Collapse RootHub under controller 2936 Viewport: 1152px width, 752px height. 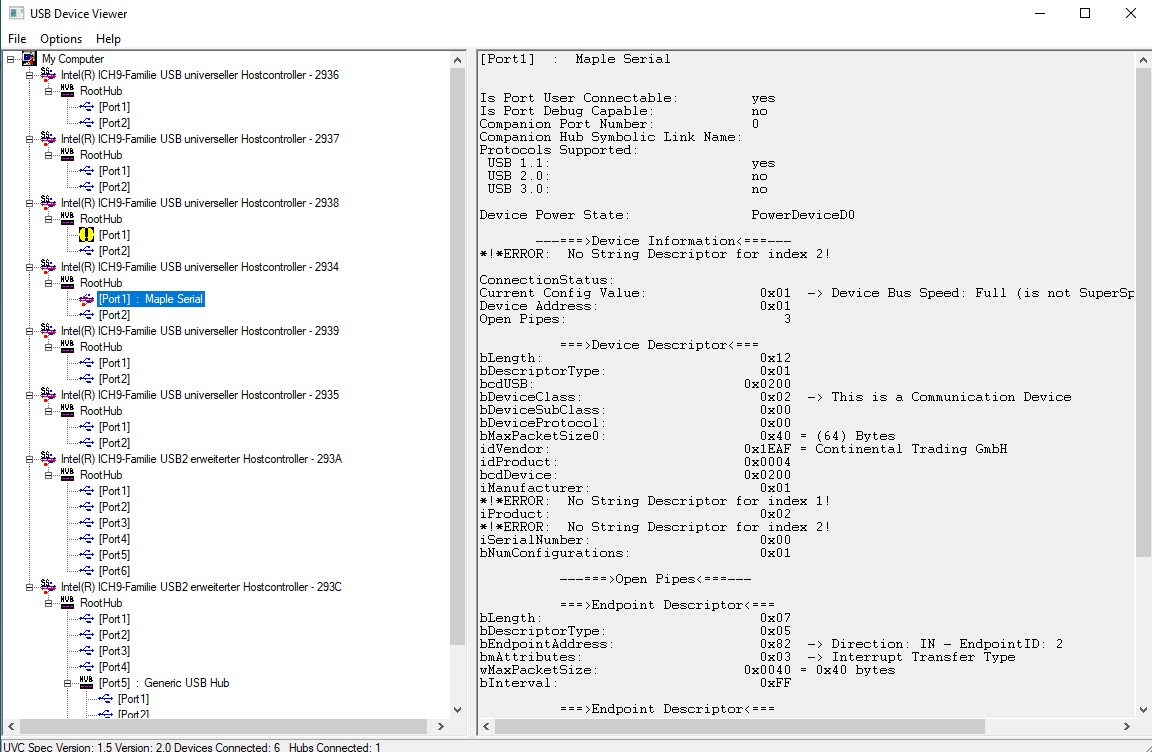[x=48, y=91]
